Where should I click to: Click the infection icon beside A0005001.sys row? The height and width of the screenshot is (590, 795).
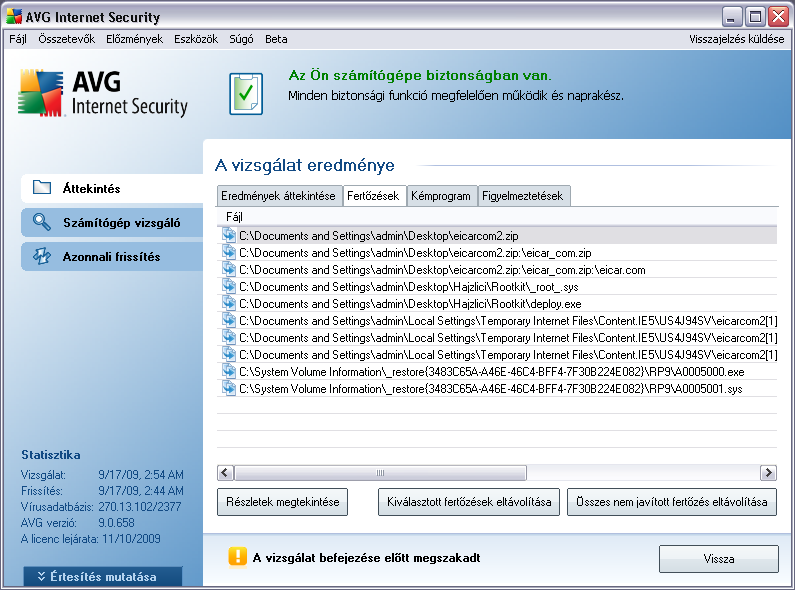tap(229, 388)
